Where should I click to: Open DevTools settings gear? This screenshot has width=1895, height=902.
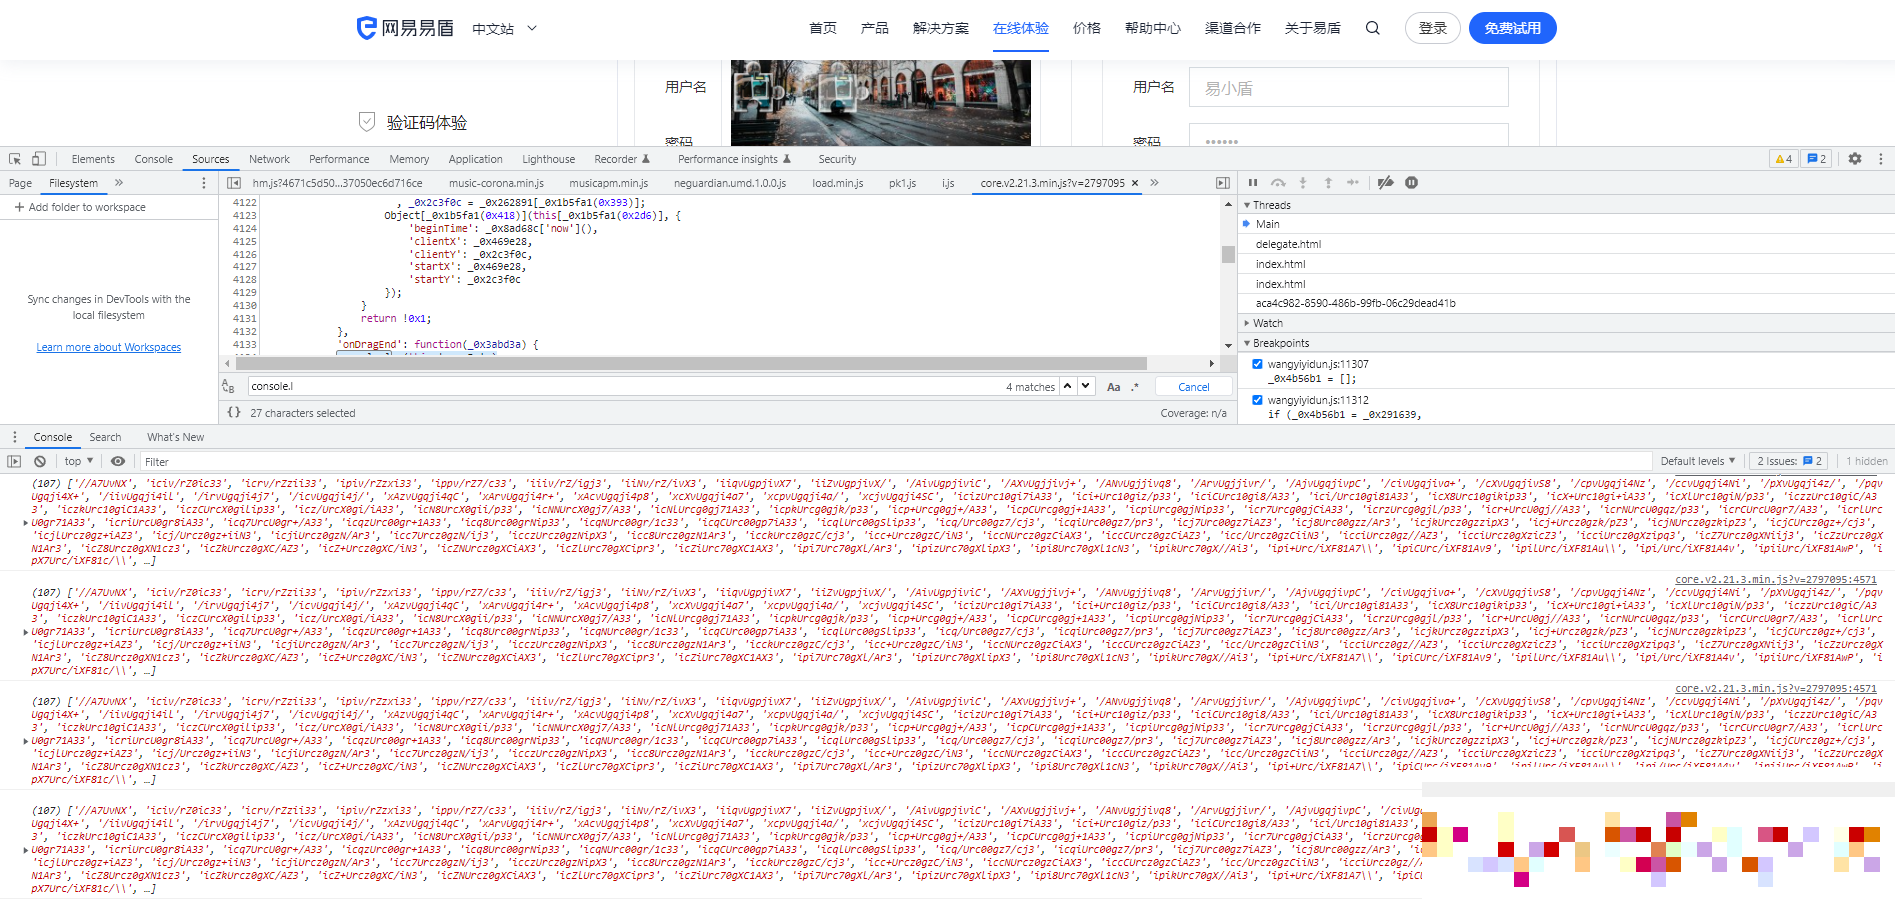click(x=1855, y=159)
